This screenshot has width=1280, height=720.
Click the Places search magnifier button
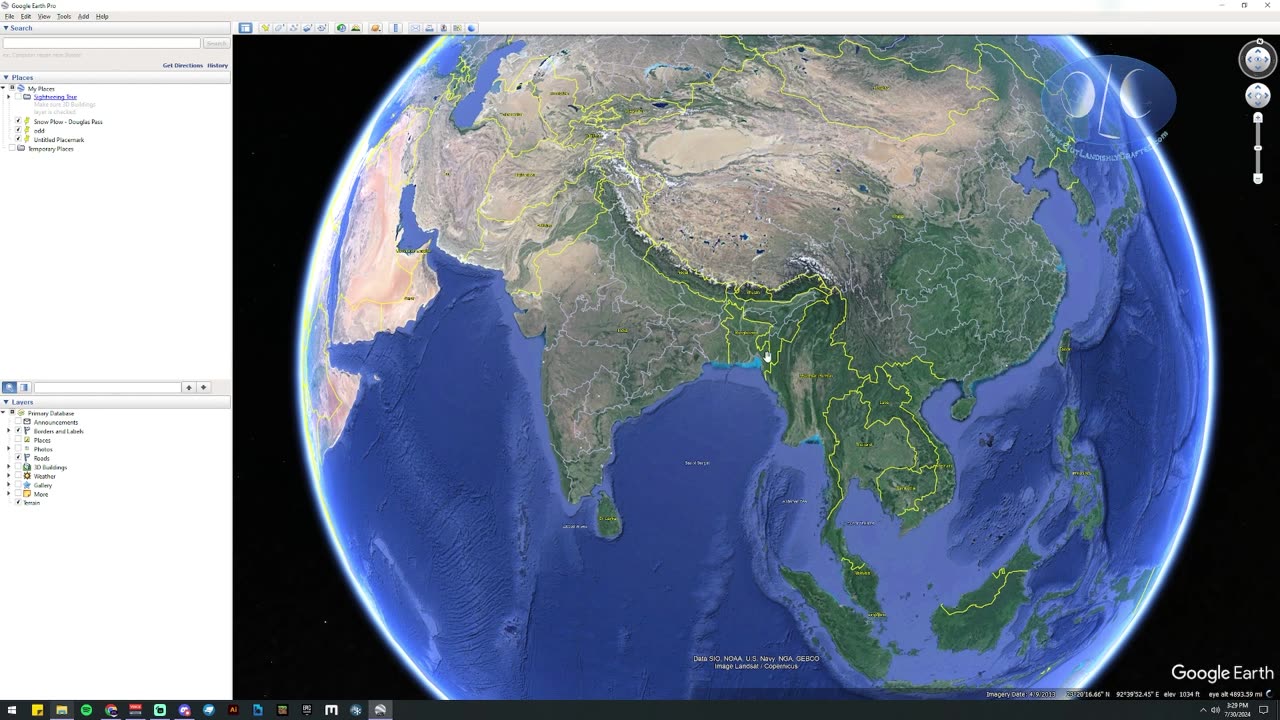coord(9,387)
